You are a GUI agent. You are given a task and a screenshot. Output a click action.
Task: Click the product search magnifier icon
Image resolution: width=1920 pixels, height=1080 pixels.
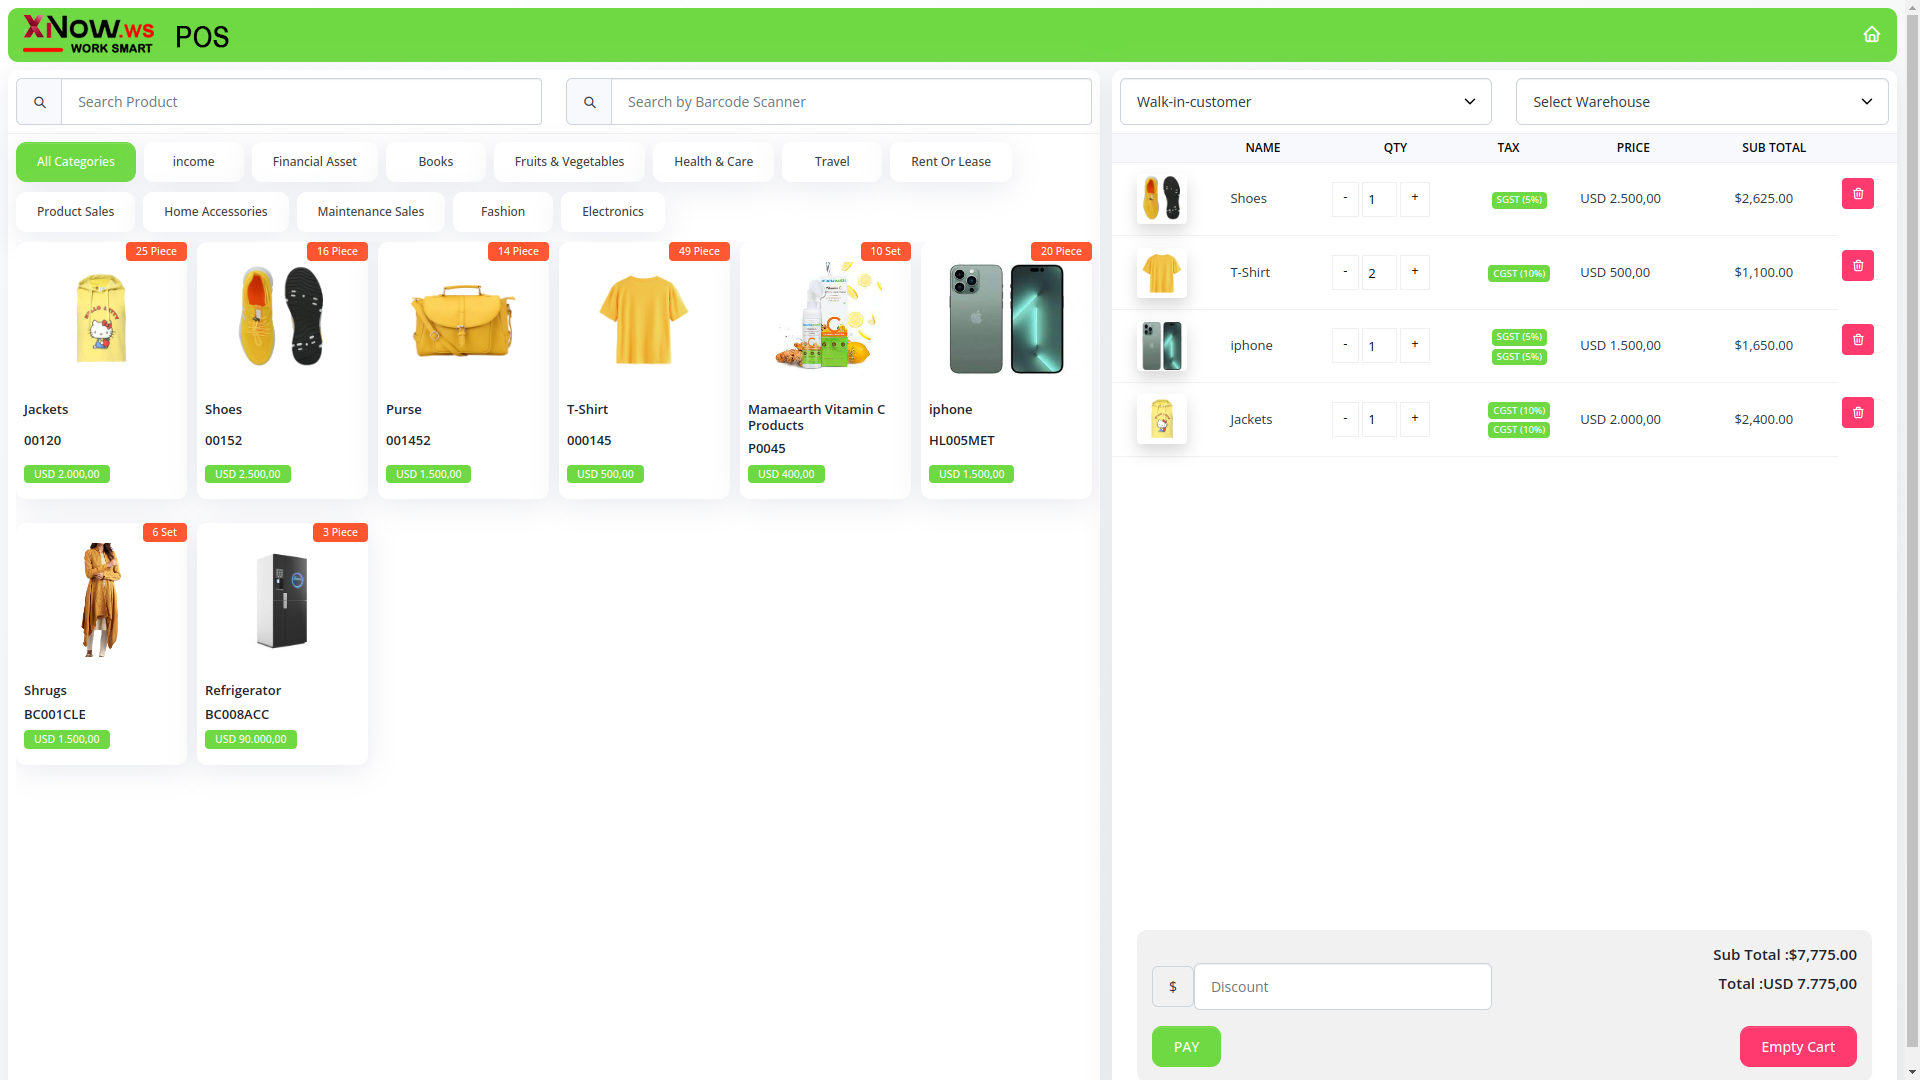pyautogui.click(x=39, y=102)
